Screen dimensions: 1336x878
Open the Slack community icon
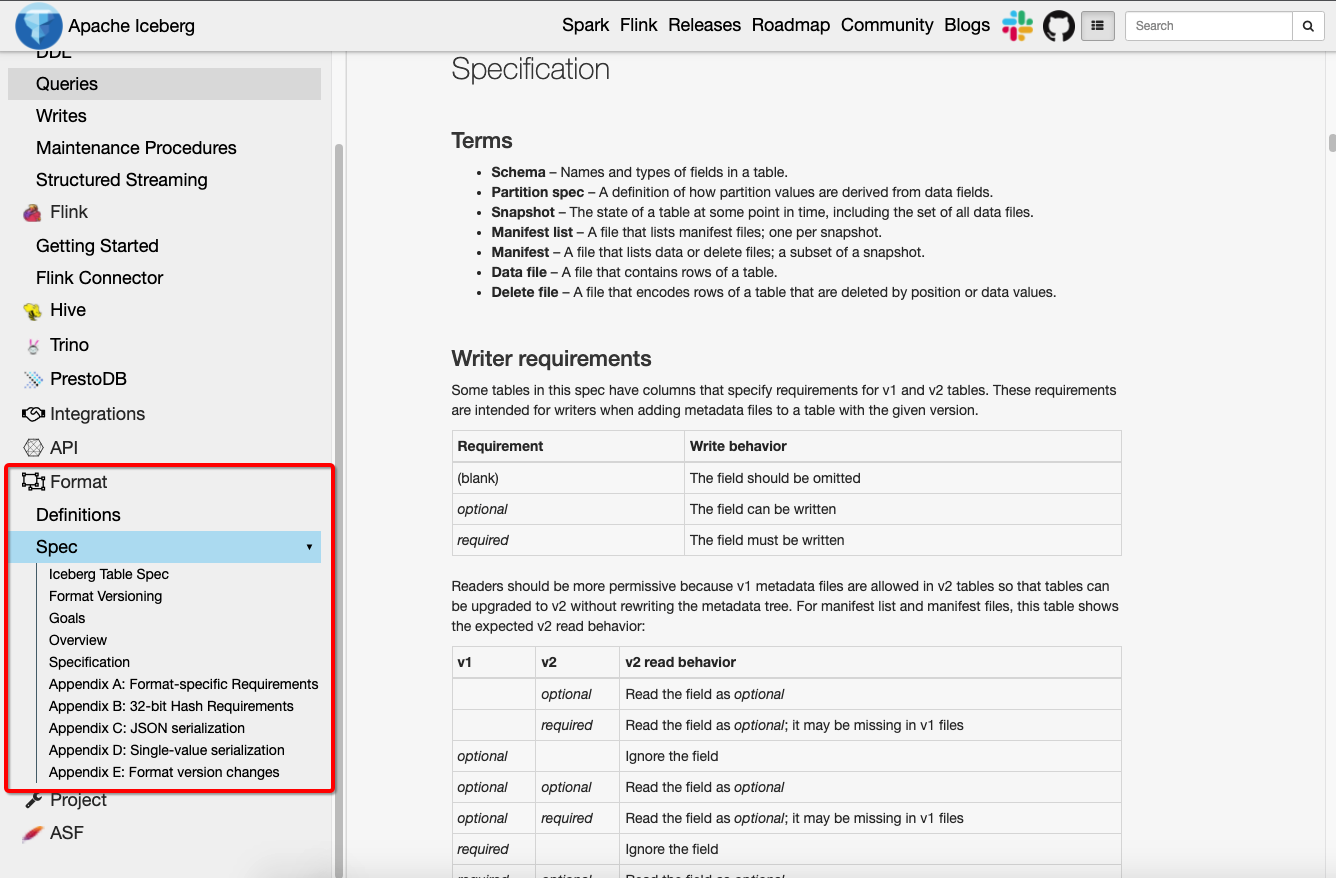1017,26
